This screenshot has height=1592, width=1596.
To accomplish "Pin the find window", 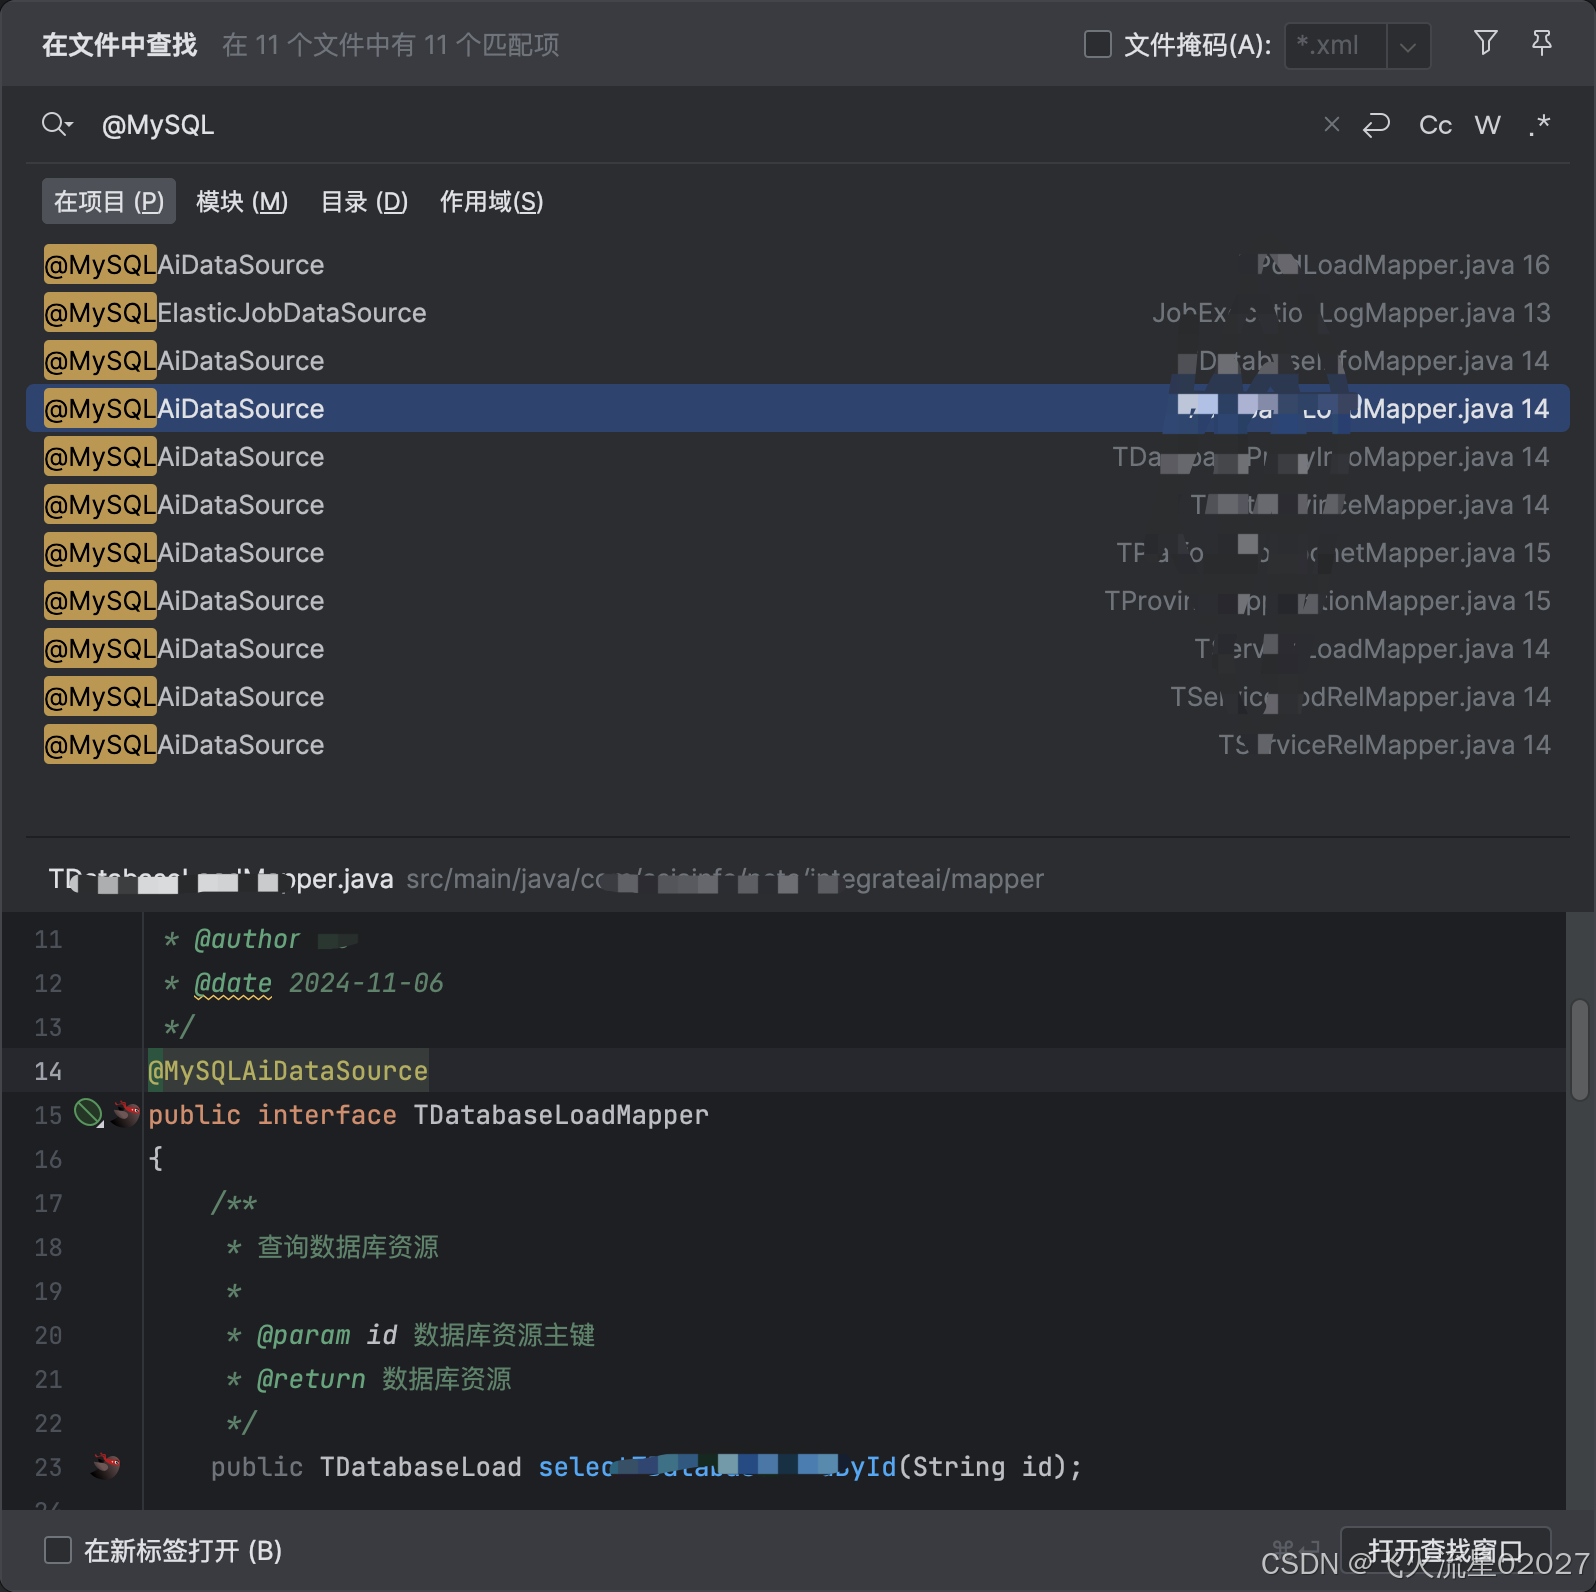I will point(1542,43).
